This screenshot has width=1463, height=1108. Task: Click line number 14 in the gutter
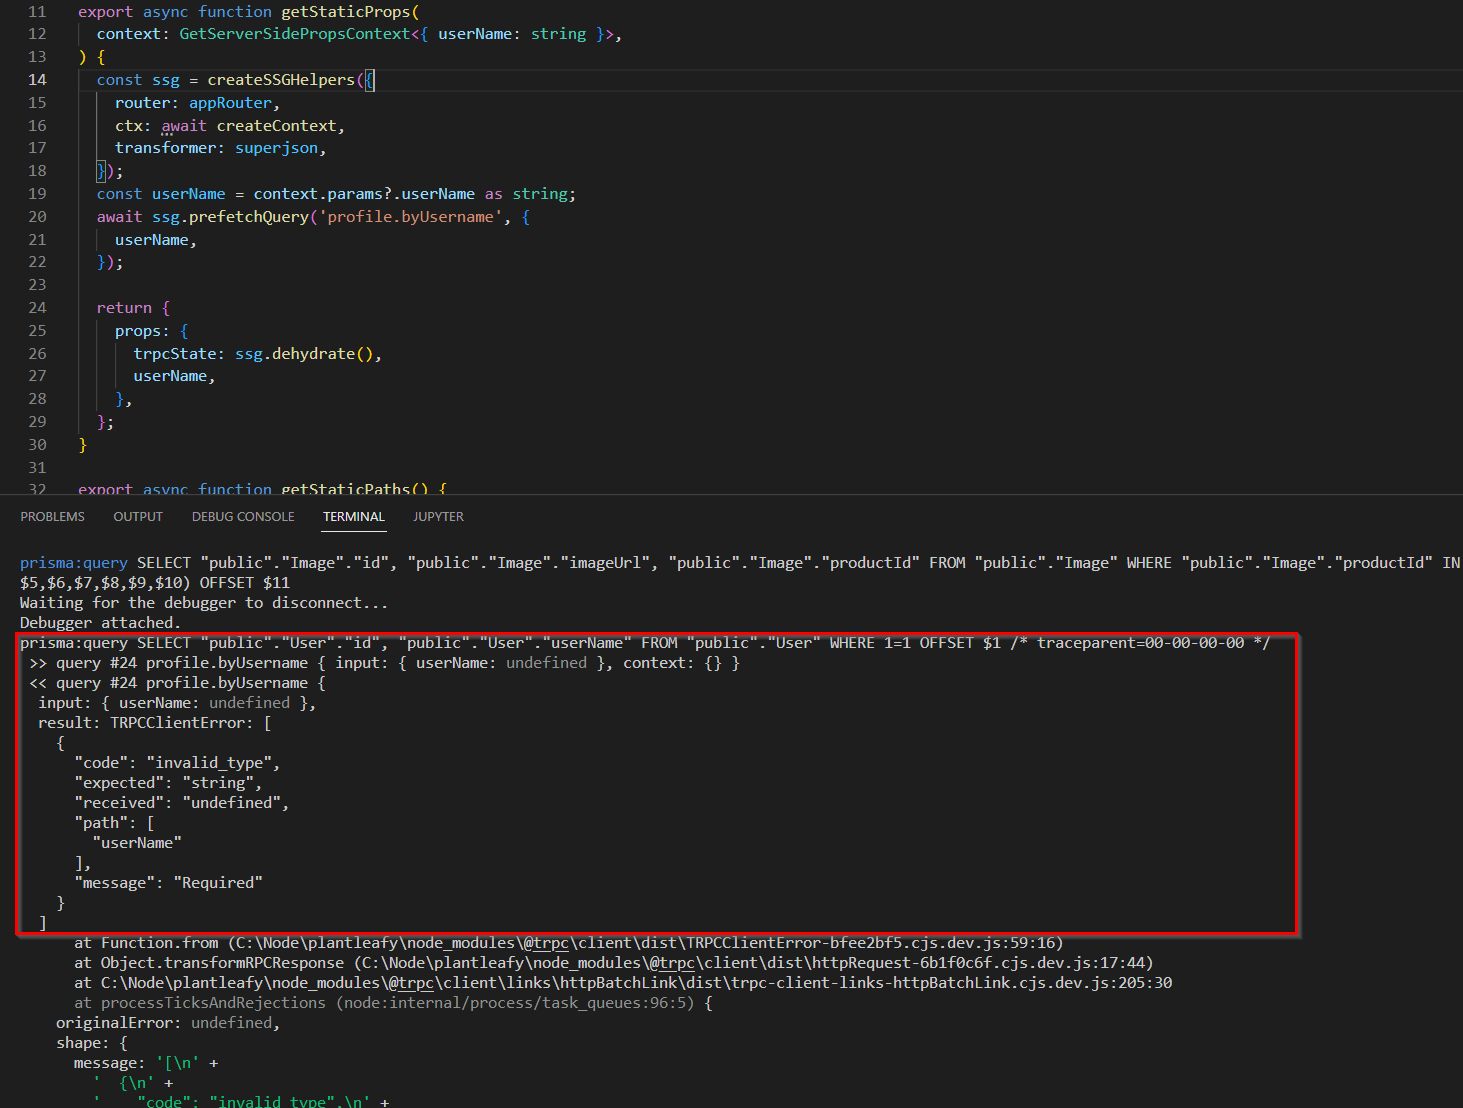(37, 80)
